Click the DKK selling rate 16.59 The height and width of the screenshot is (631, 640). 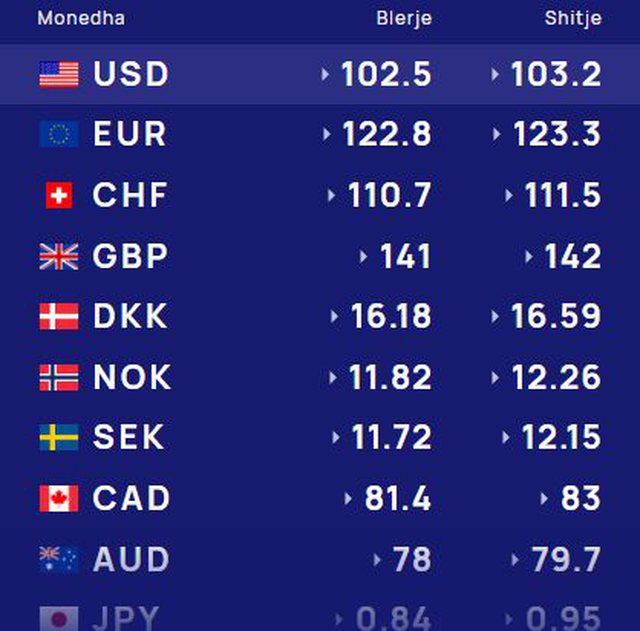[x=556, y=317]
